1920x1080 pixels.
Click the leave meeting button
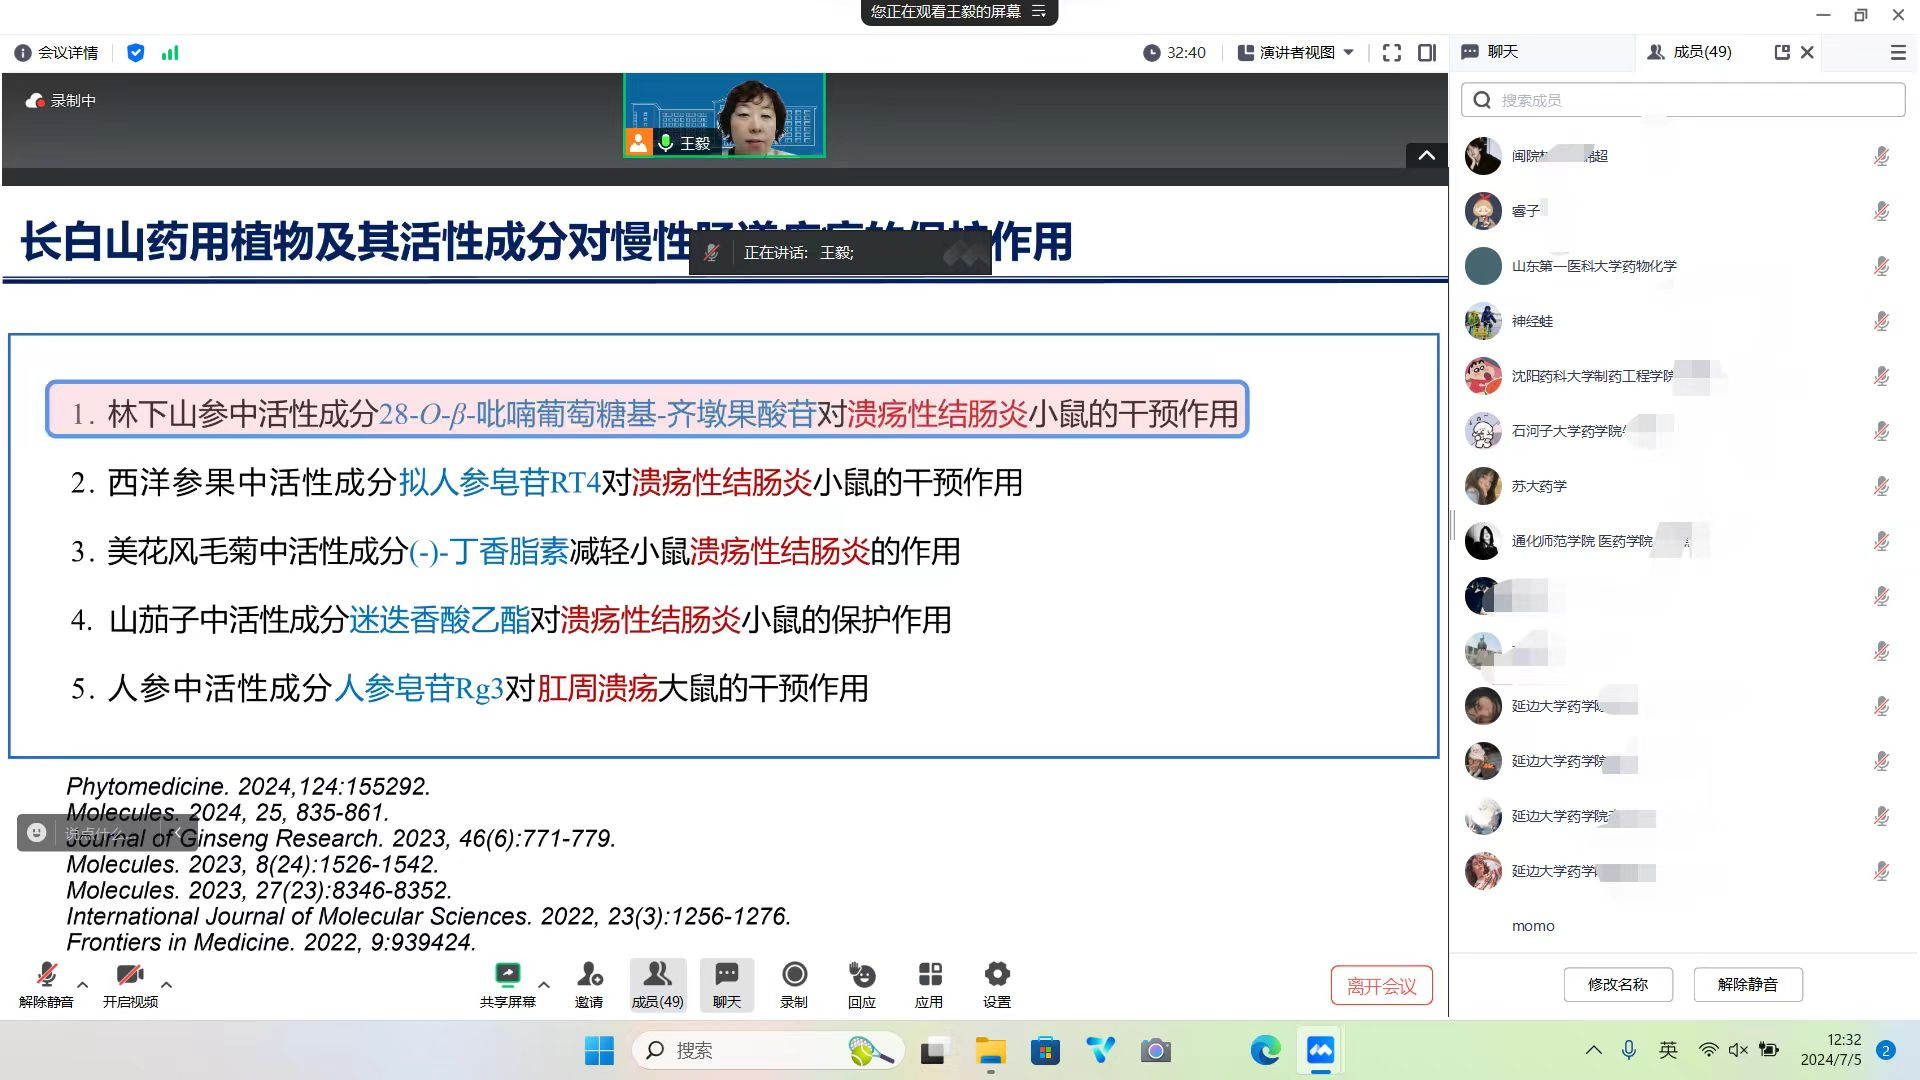[1381, 986]
